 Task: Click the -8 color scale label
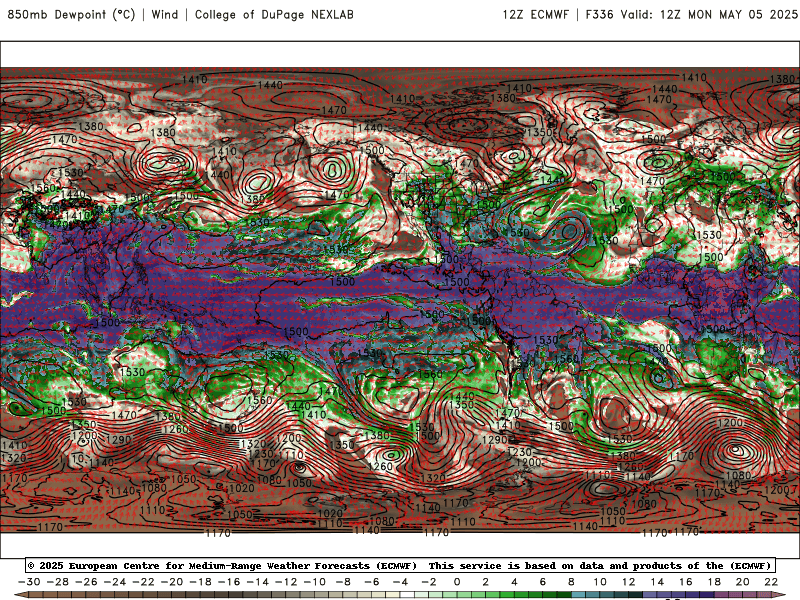point(343,582)
